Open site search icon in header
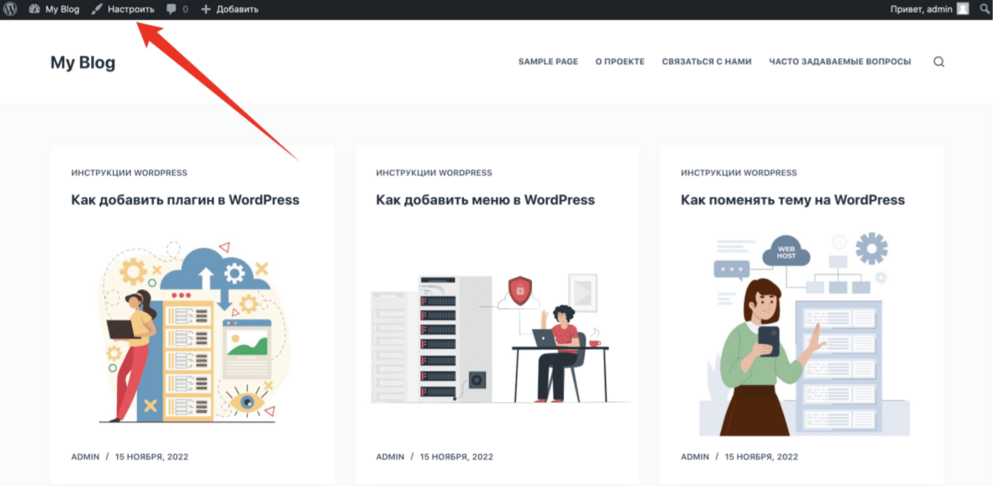 pos(939,62)
